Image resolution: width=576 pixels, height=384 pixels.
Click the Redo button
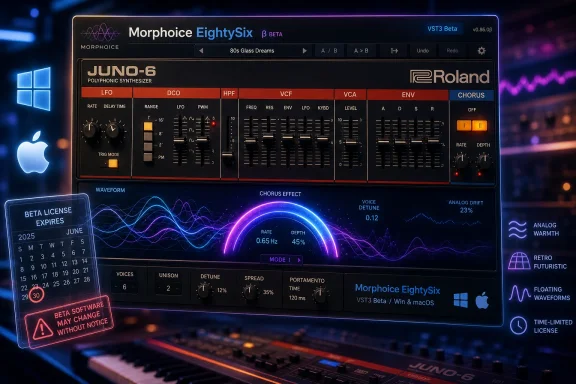(452, 51)
